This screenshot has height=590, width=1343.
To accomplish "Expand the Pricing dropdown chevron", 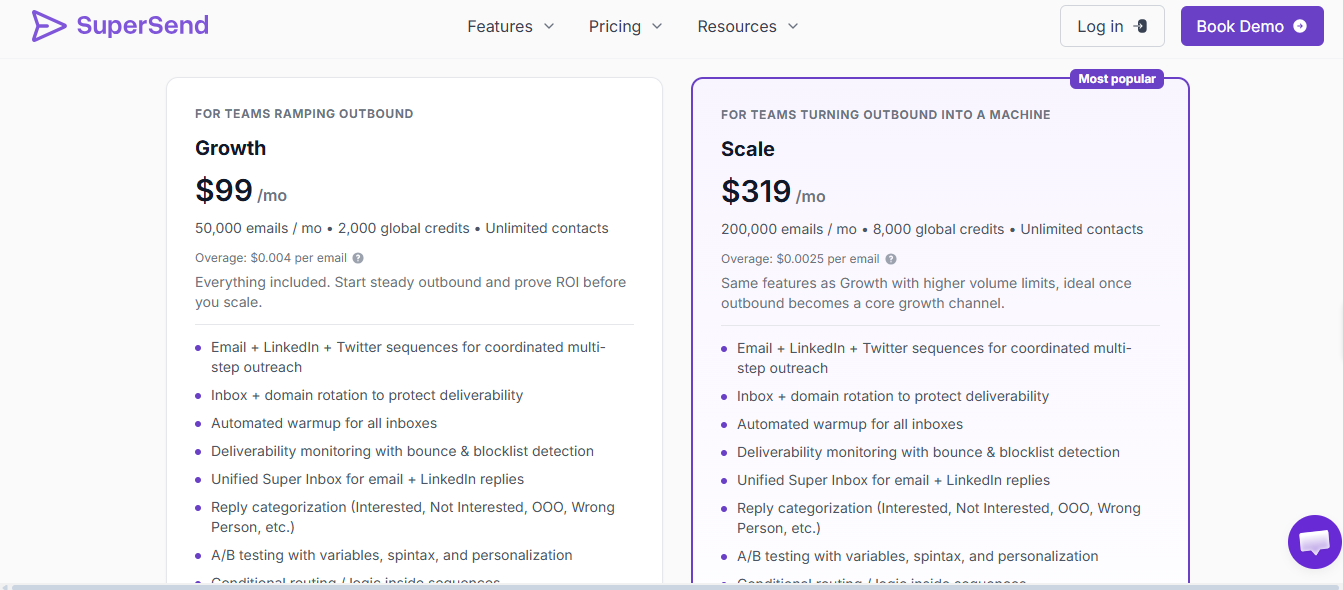I will click(658, 27).
